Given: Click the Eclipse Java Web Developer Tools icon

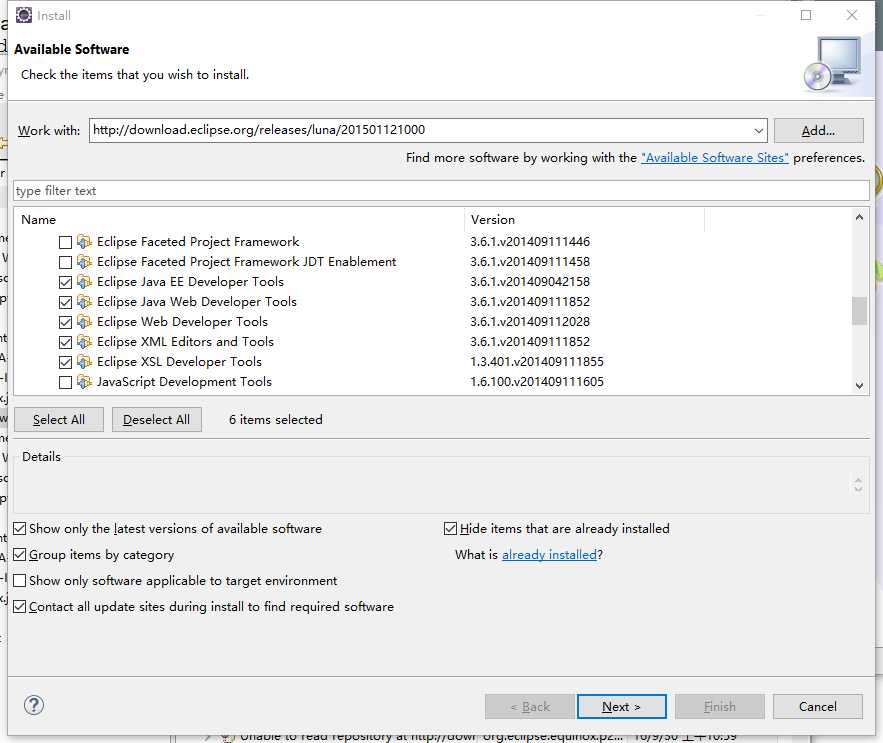Looking at the screenshot, I should pos(84,302).
